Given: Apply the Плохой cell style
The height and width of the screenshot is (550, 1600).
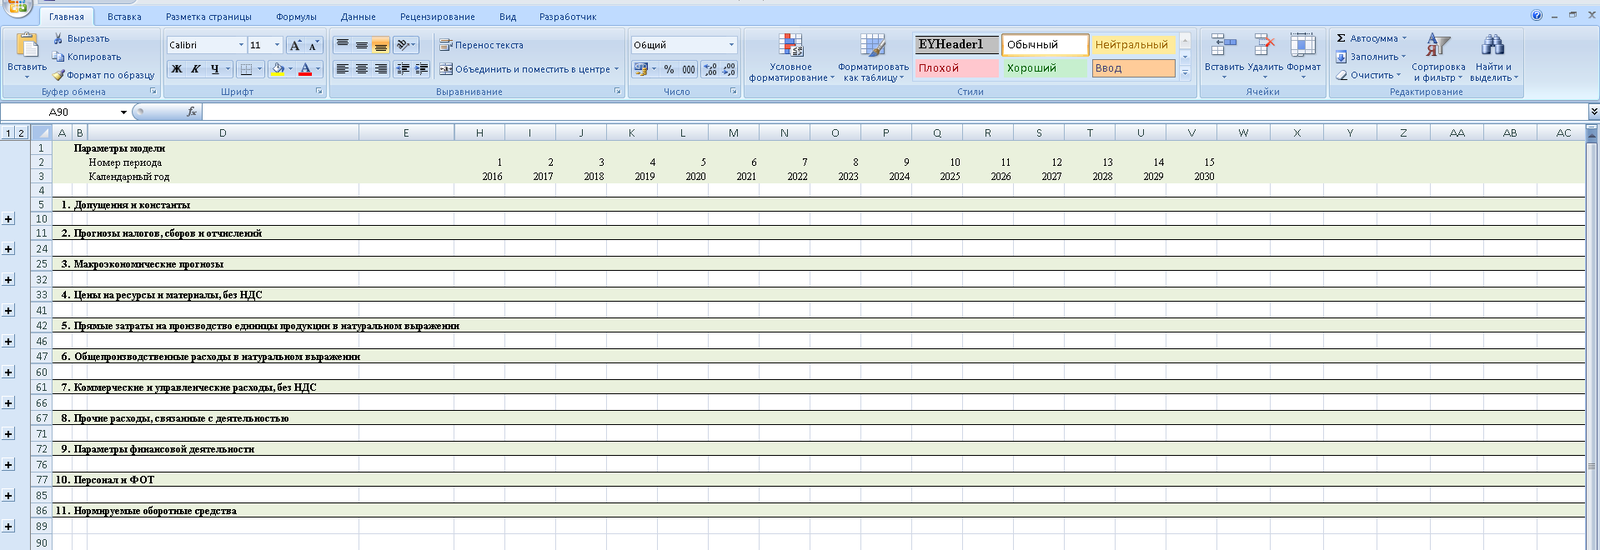Looking at the screenshot, I should 956,68.
